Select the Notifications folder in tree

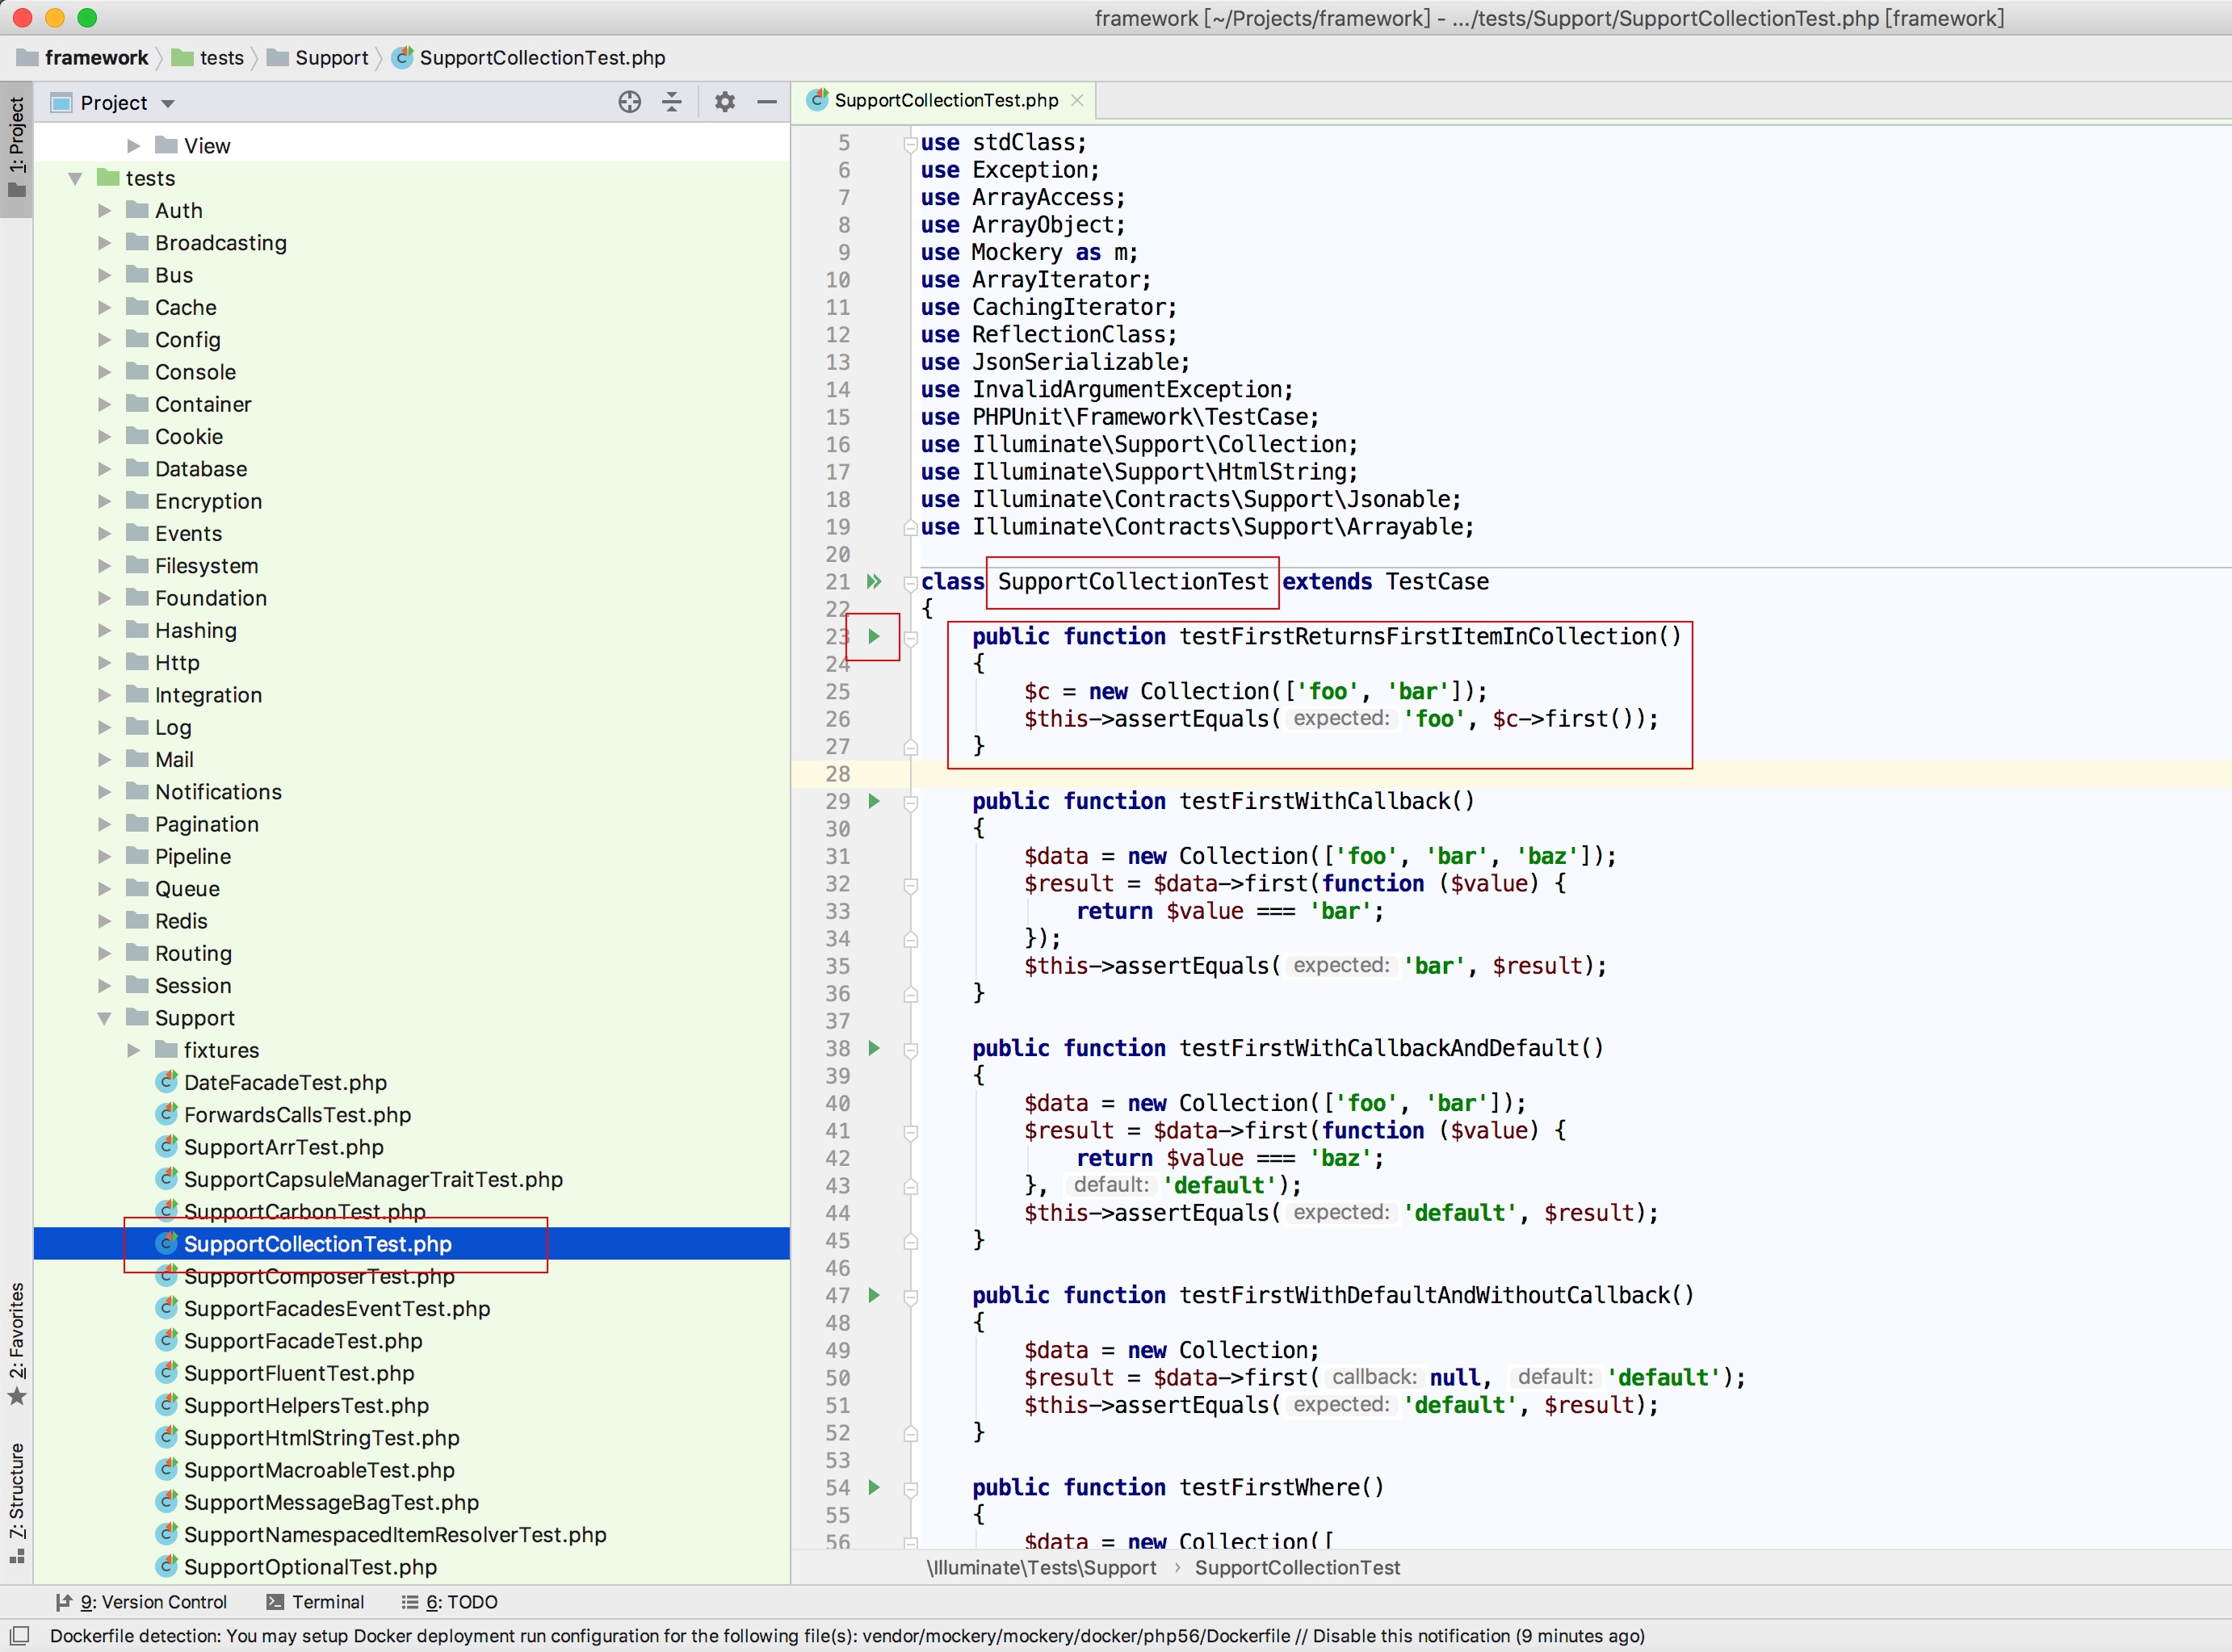point(218,792)
